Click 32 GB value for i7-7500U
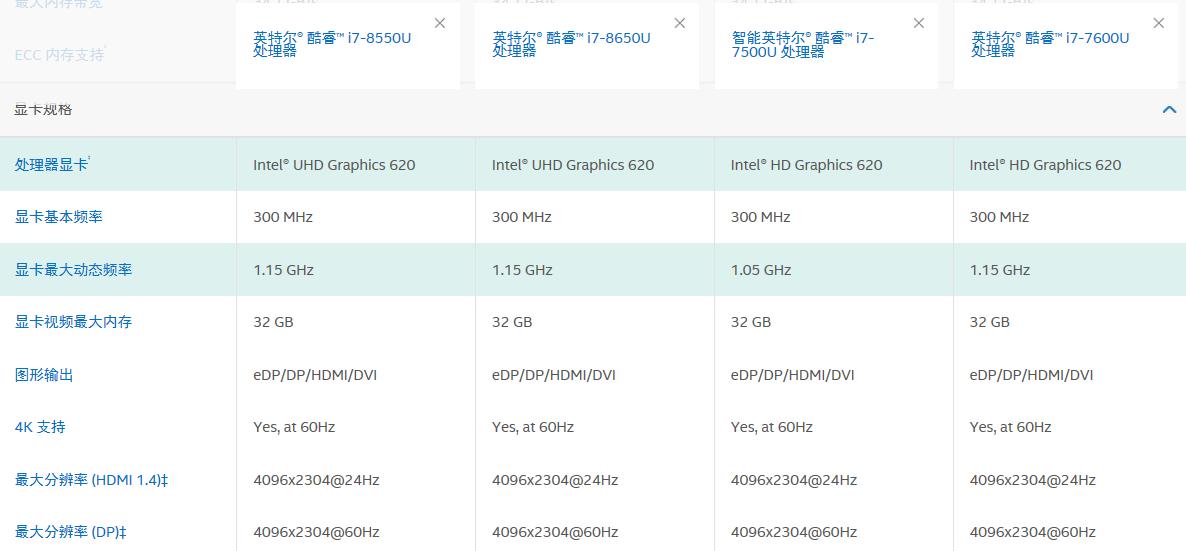 (751, 322)
